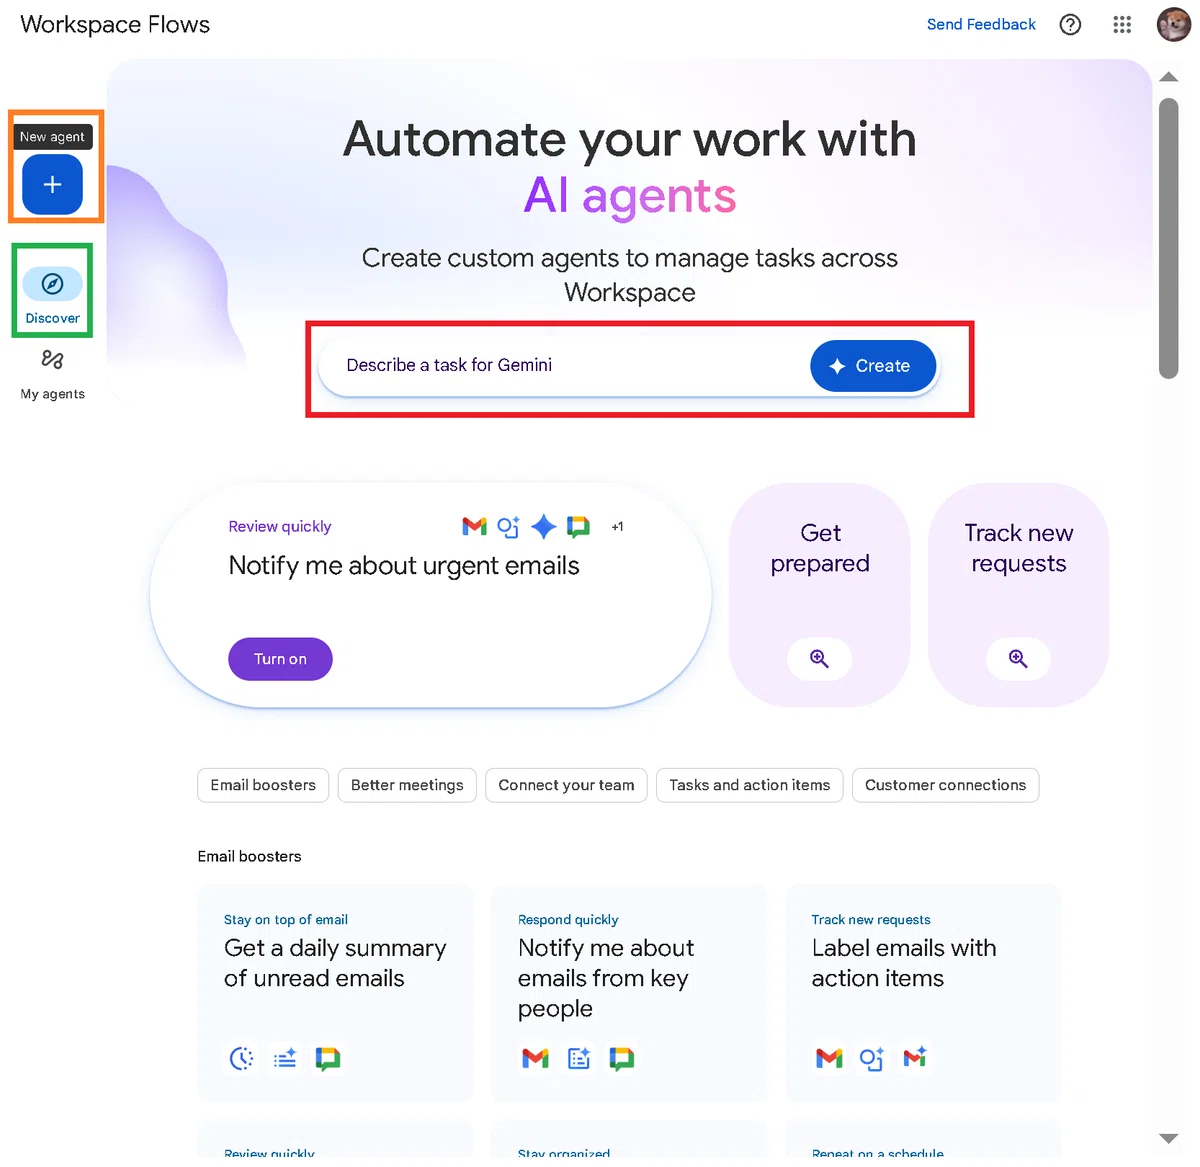
Task: Click the +1 indicator in urgent emails card
Action: coord(617,527)
